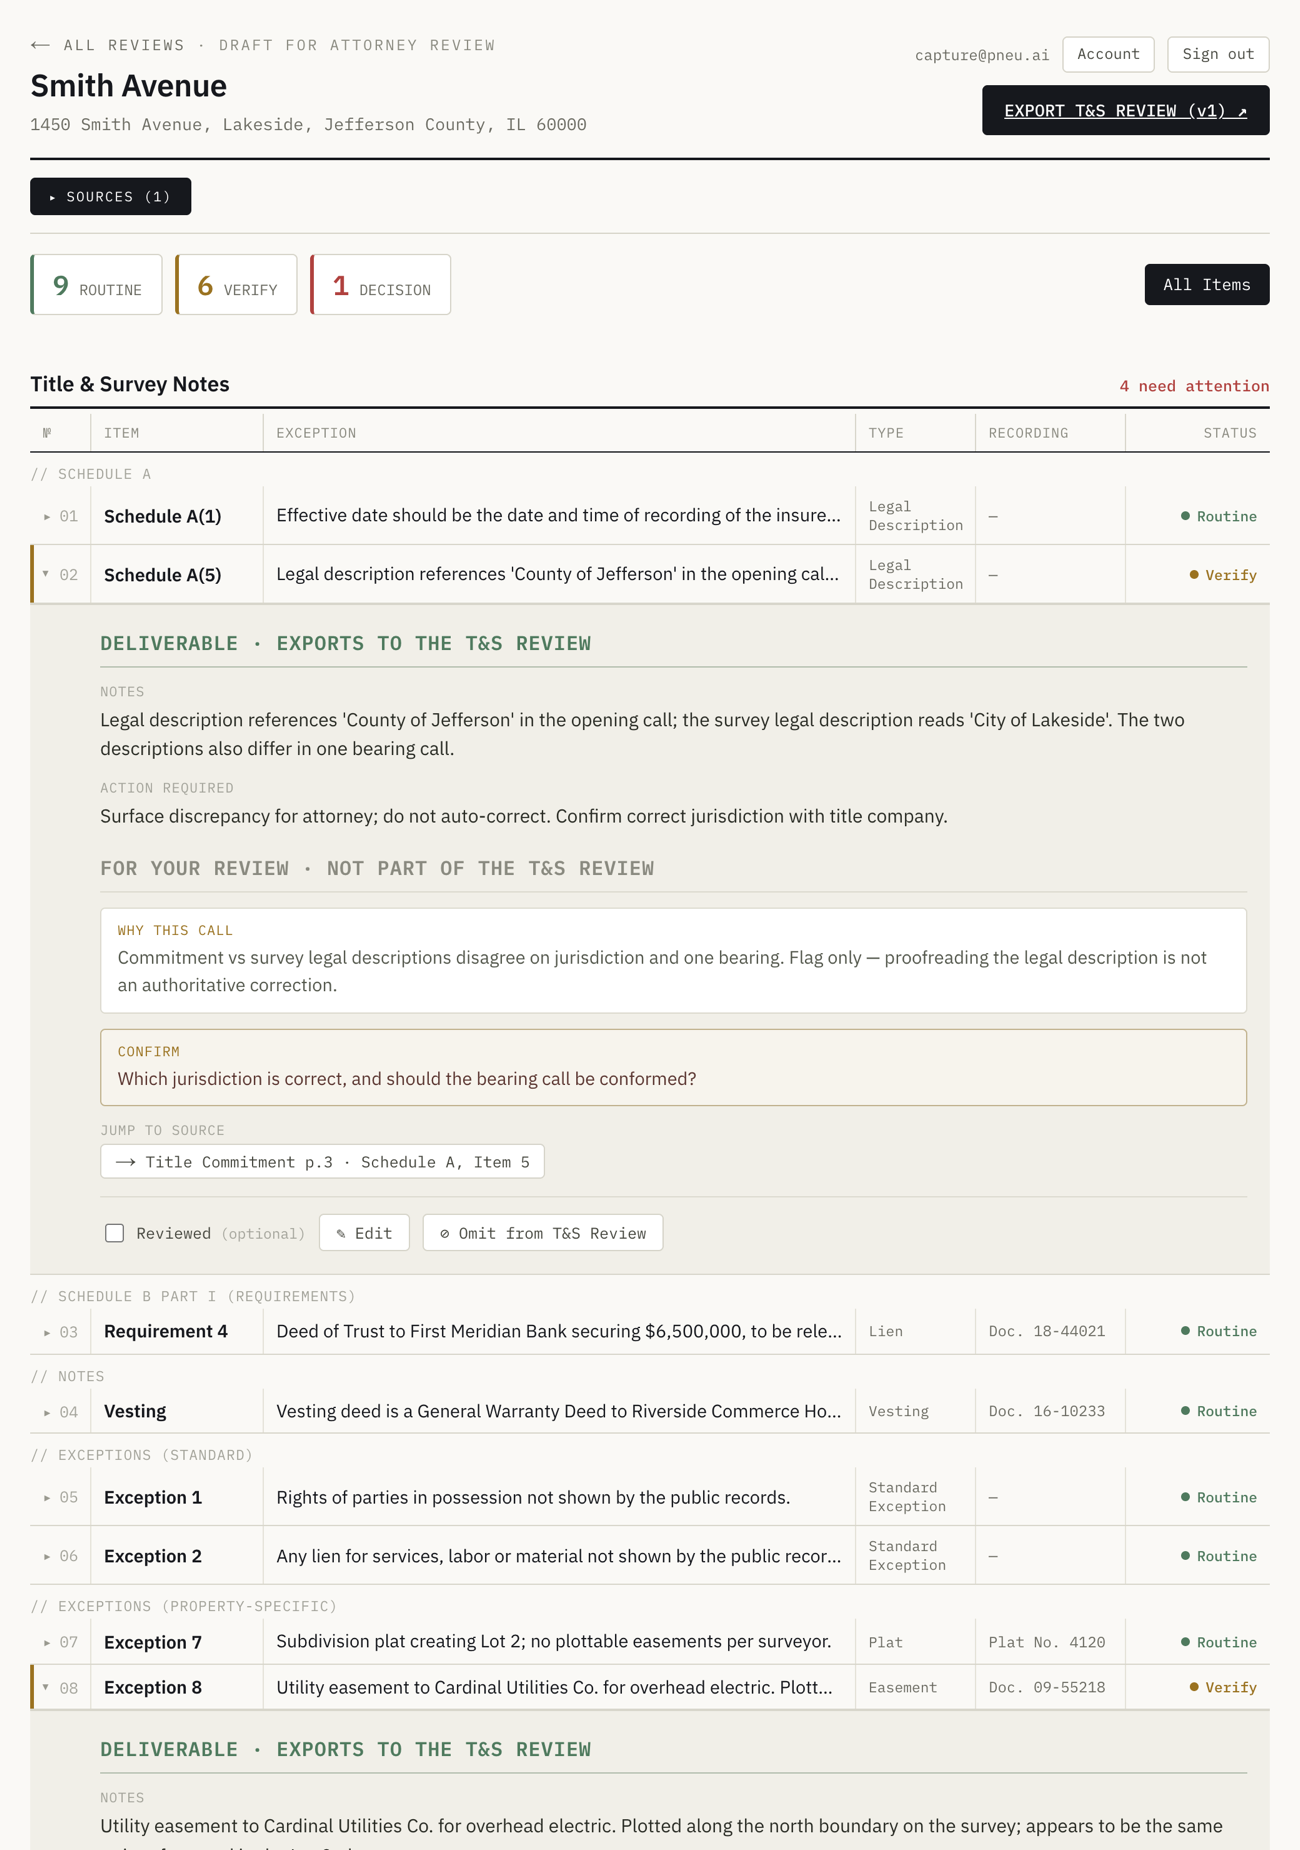This screenshot has height=1850, width=1300.
Task: Show All Items
Action: 1206,285
